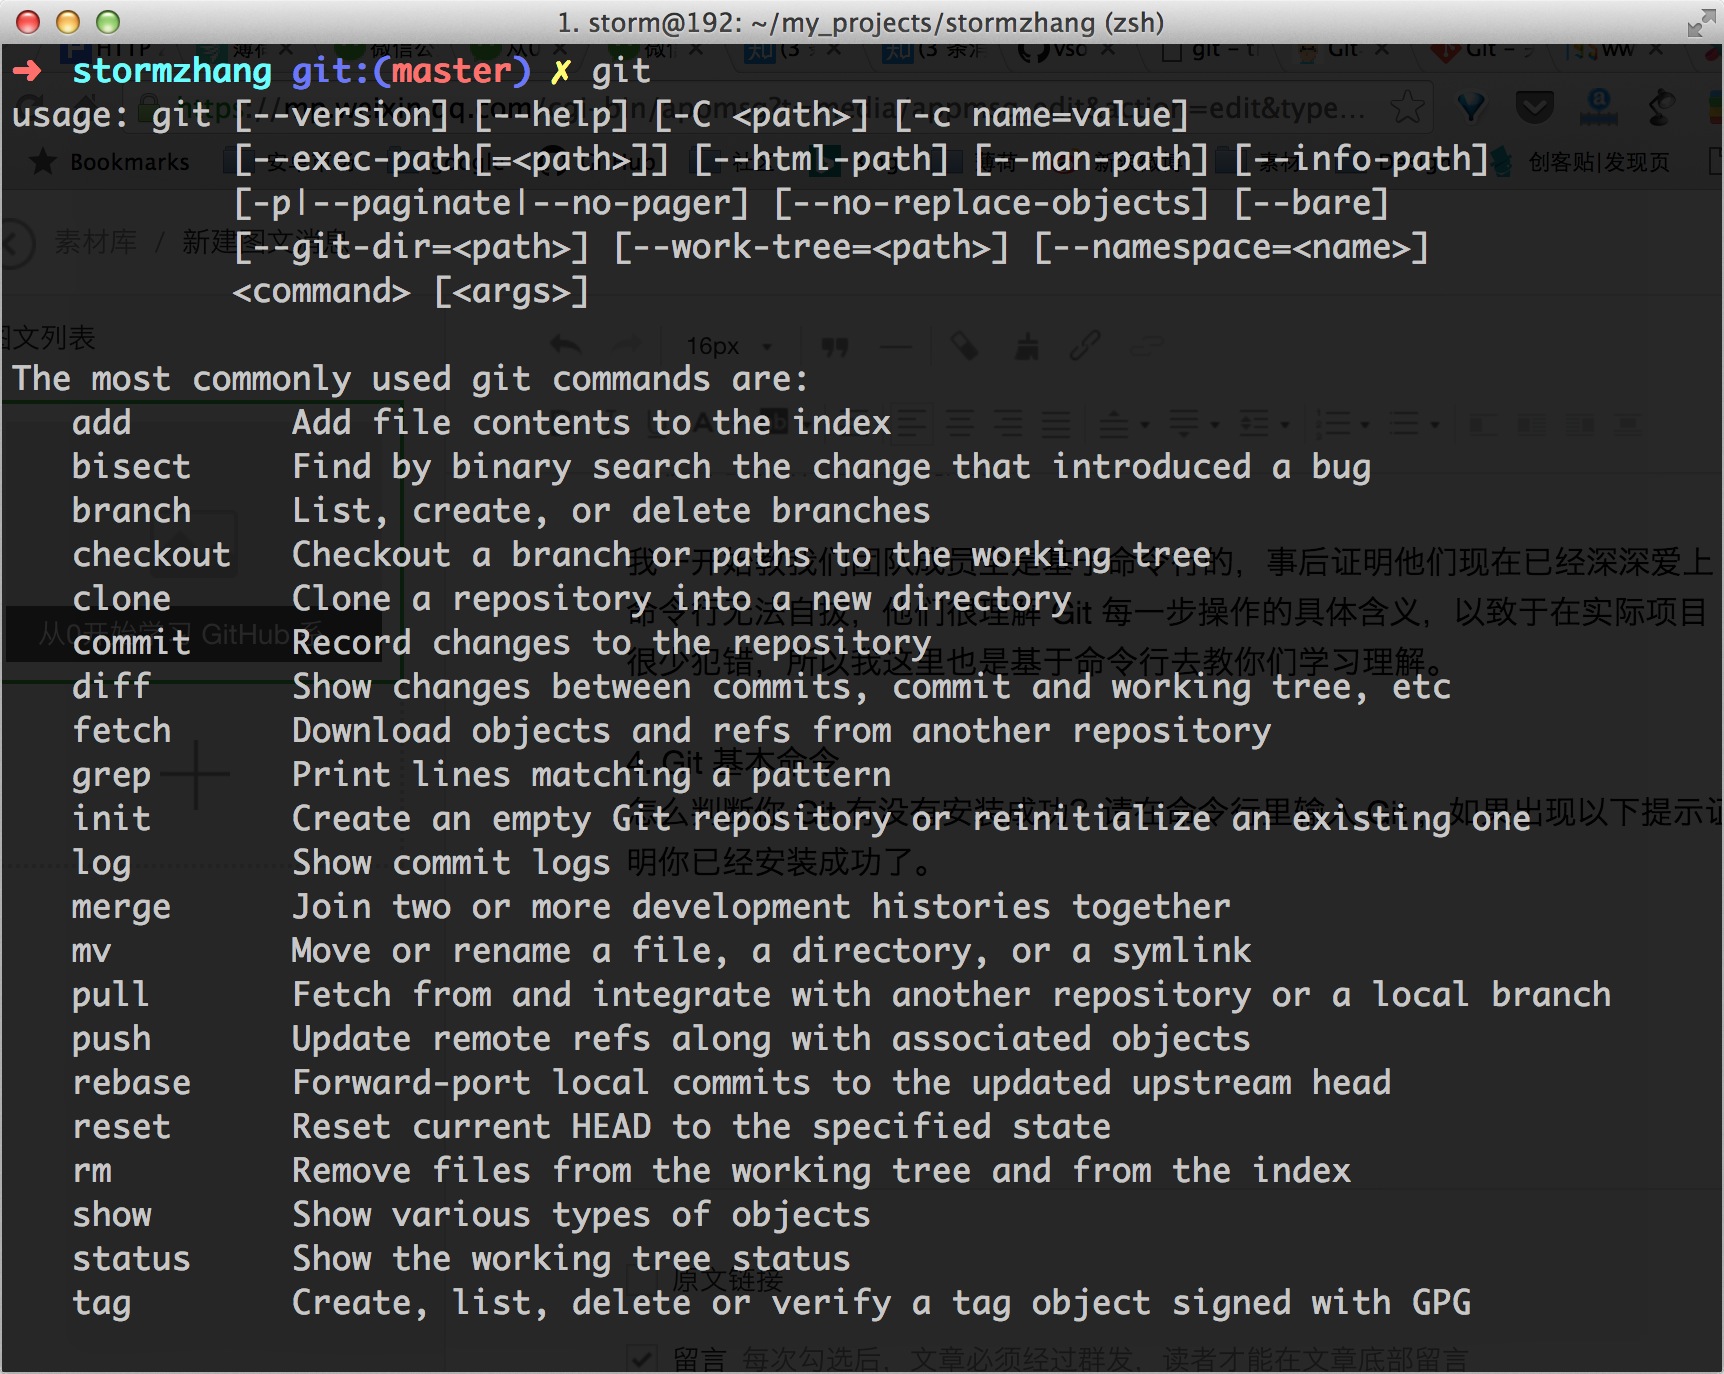
Task: Toggle the 留言 checkbox at the bottom
Action: 640,1359
